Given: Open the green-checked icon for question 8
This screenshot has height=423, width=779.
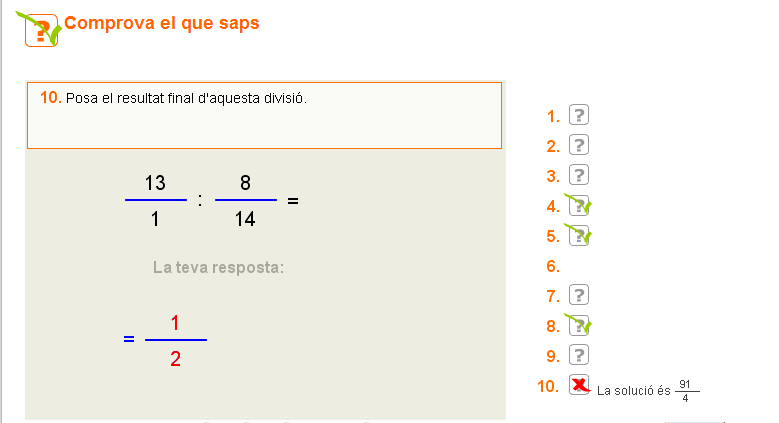Looking at the screenshot, I should pyautogui.click(x=578, y=326).
